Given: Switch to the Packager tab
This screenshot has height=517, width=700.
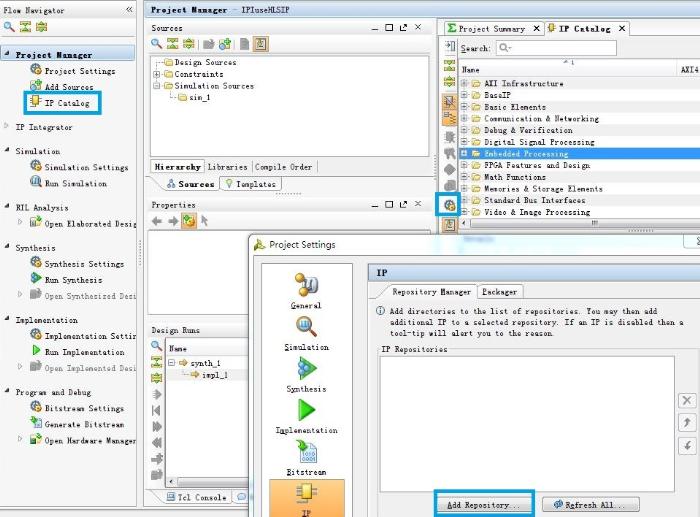Looking at the screenshot, I should [x=499, y=292].
